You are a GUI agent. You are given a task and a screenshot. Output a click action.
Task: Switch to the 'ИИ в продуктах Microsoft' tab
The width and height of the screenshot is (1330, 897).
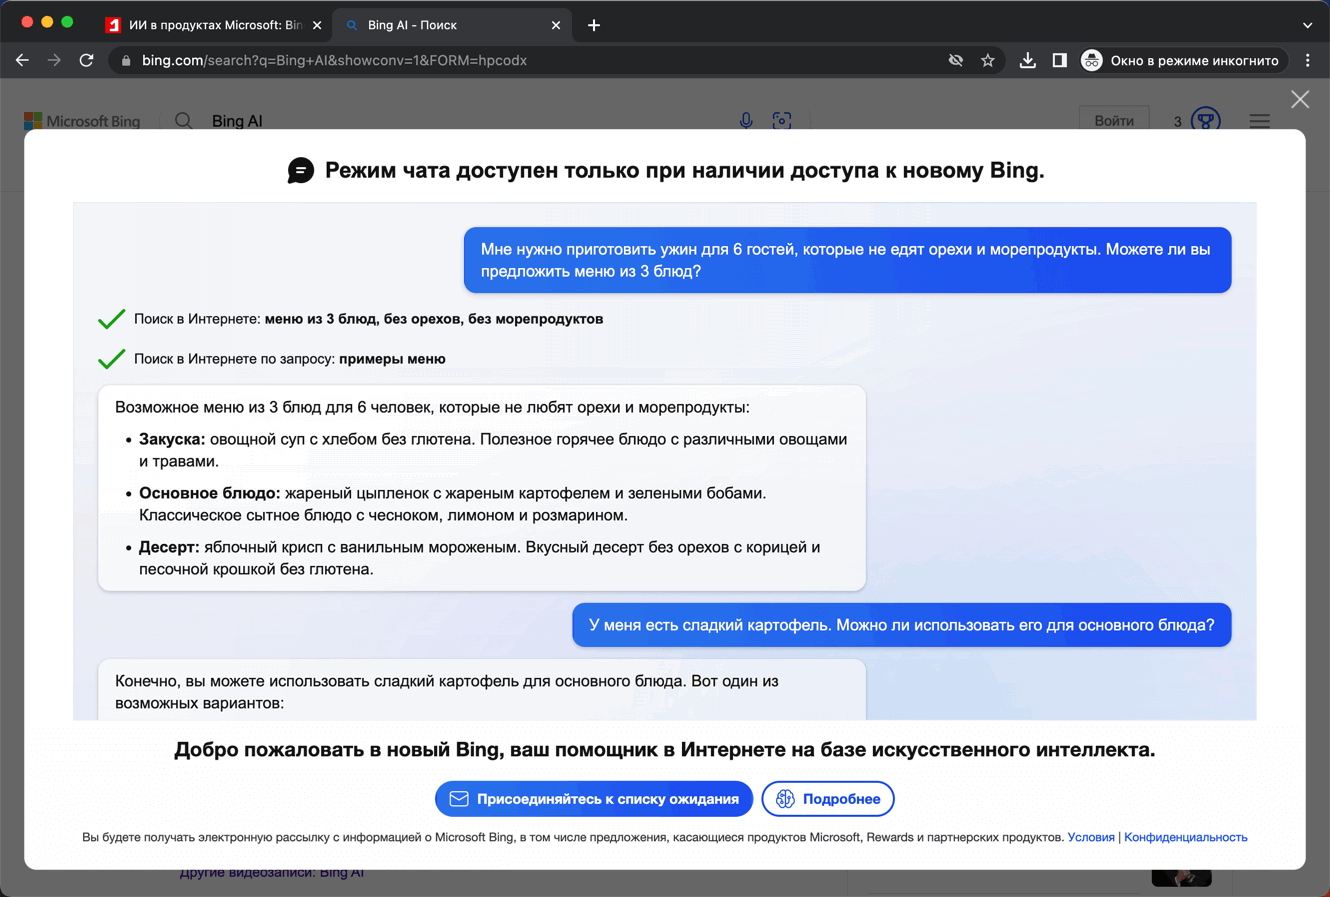click(215, 25)
